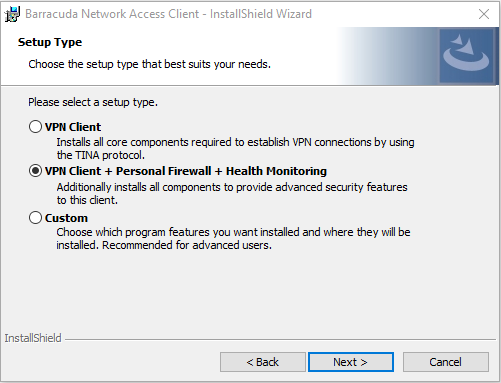Click the "Please select a setup type." text
501x383 pixels.
click(93, 102)
